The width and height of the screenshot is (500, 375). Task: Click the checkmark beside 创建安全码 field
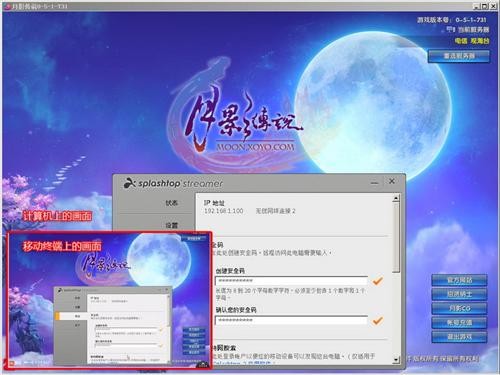(377, 281)
